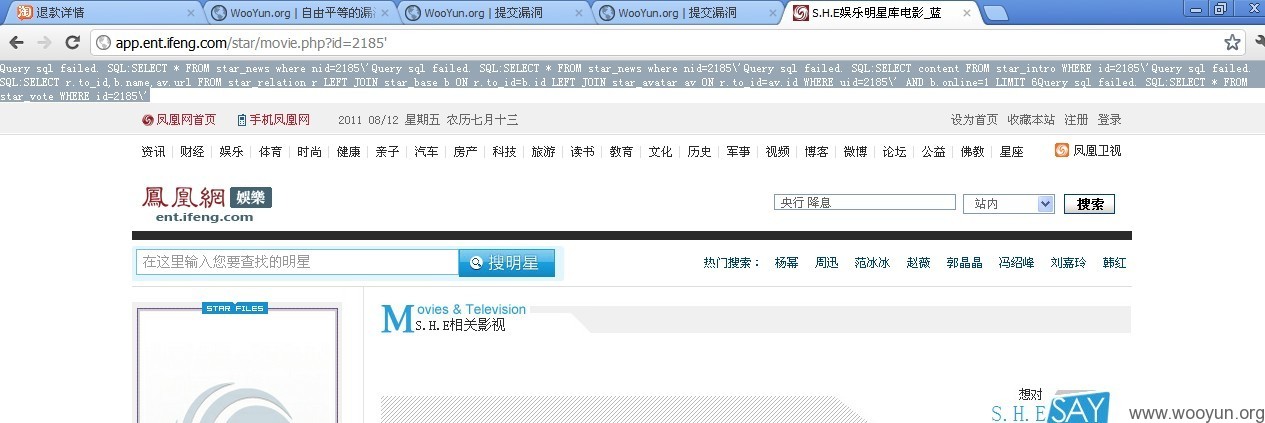This screenshot has width=1265, height=423.
Task: Select the S.H.E娱乐明星库电影 tab
Action: [x=878, y=13]
